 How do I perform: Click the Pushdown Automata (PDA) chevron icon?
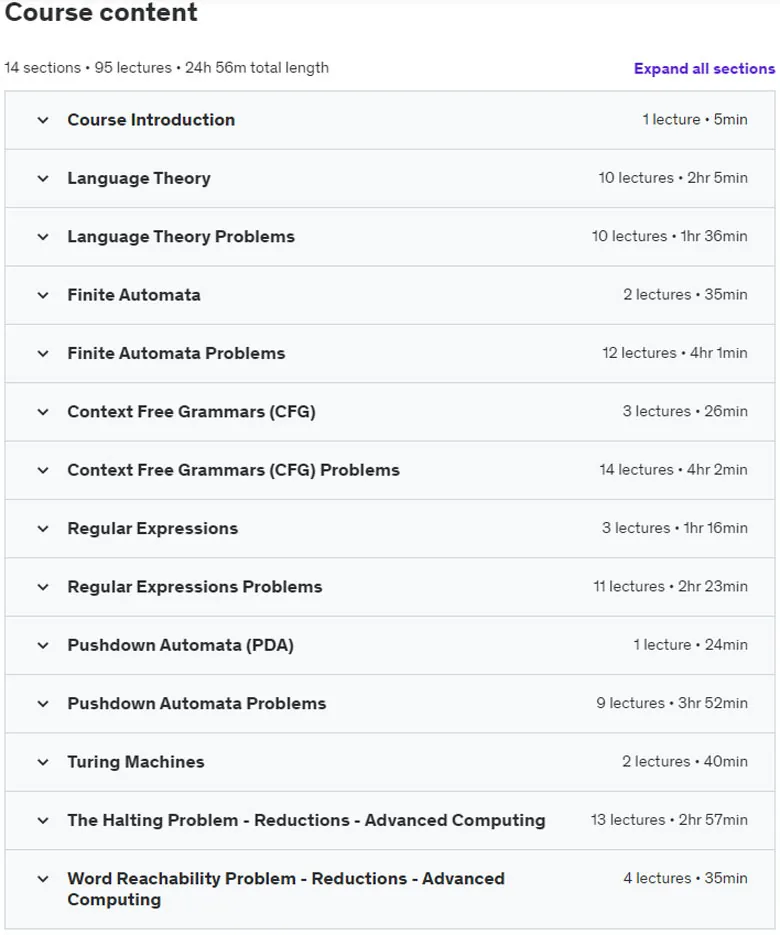43,646
